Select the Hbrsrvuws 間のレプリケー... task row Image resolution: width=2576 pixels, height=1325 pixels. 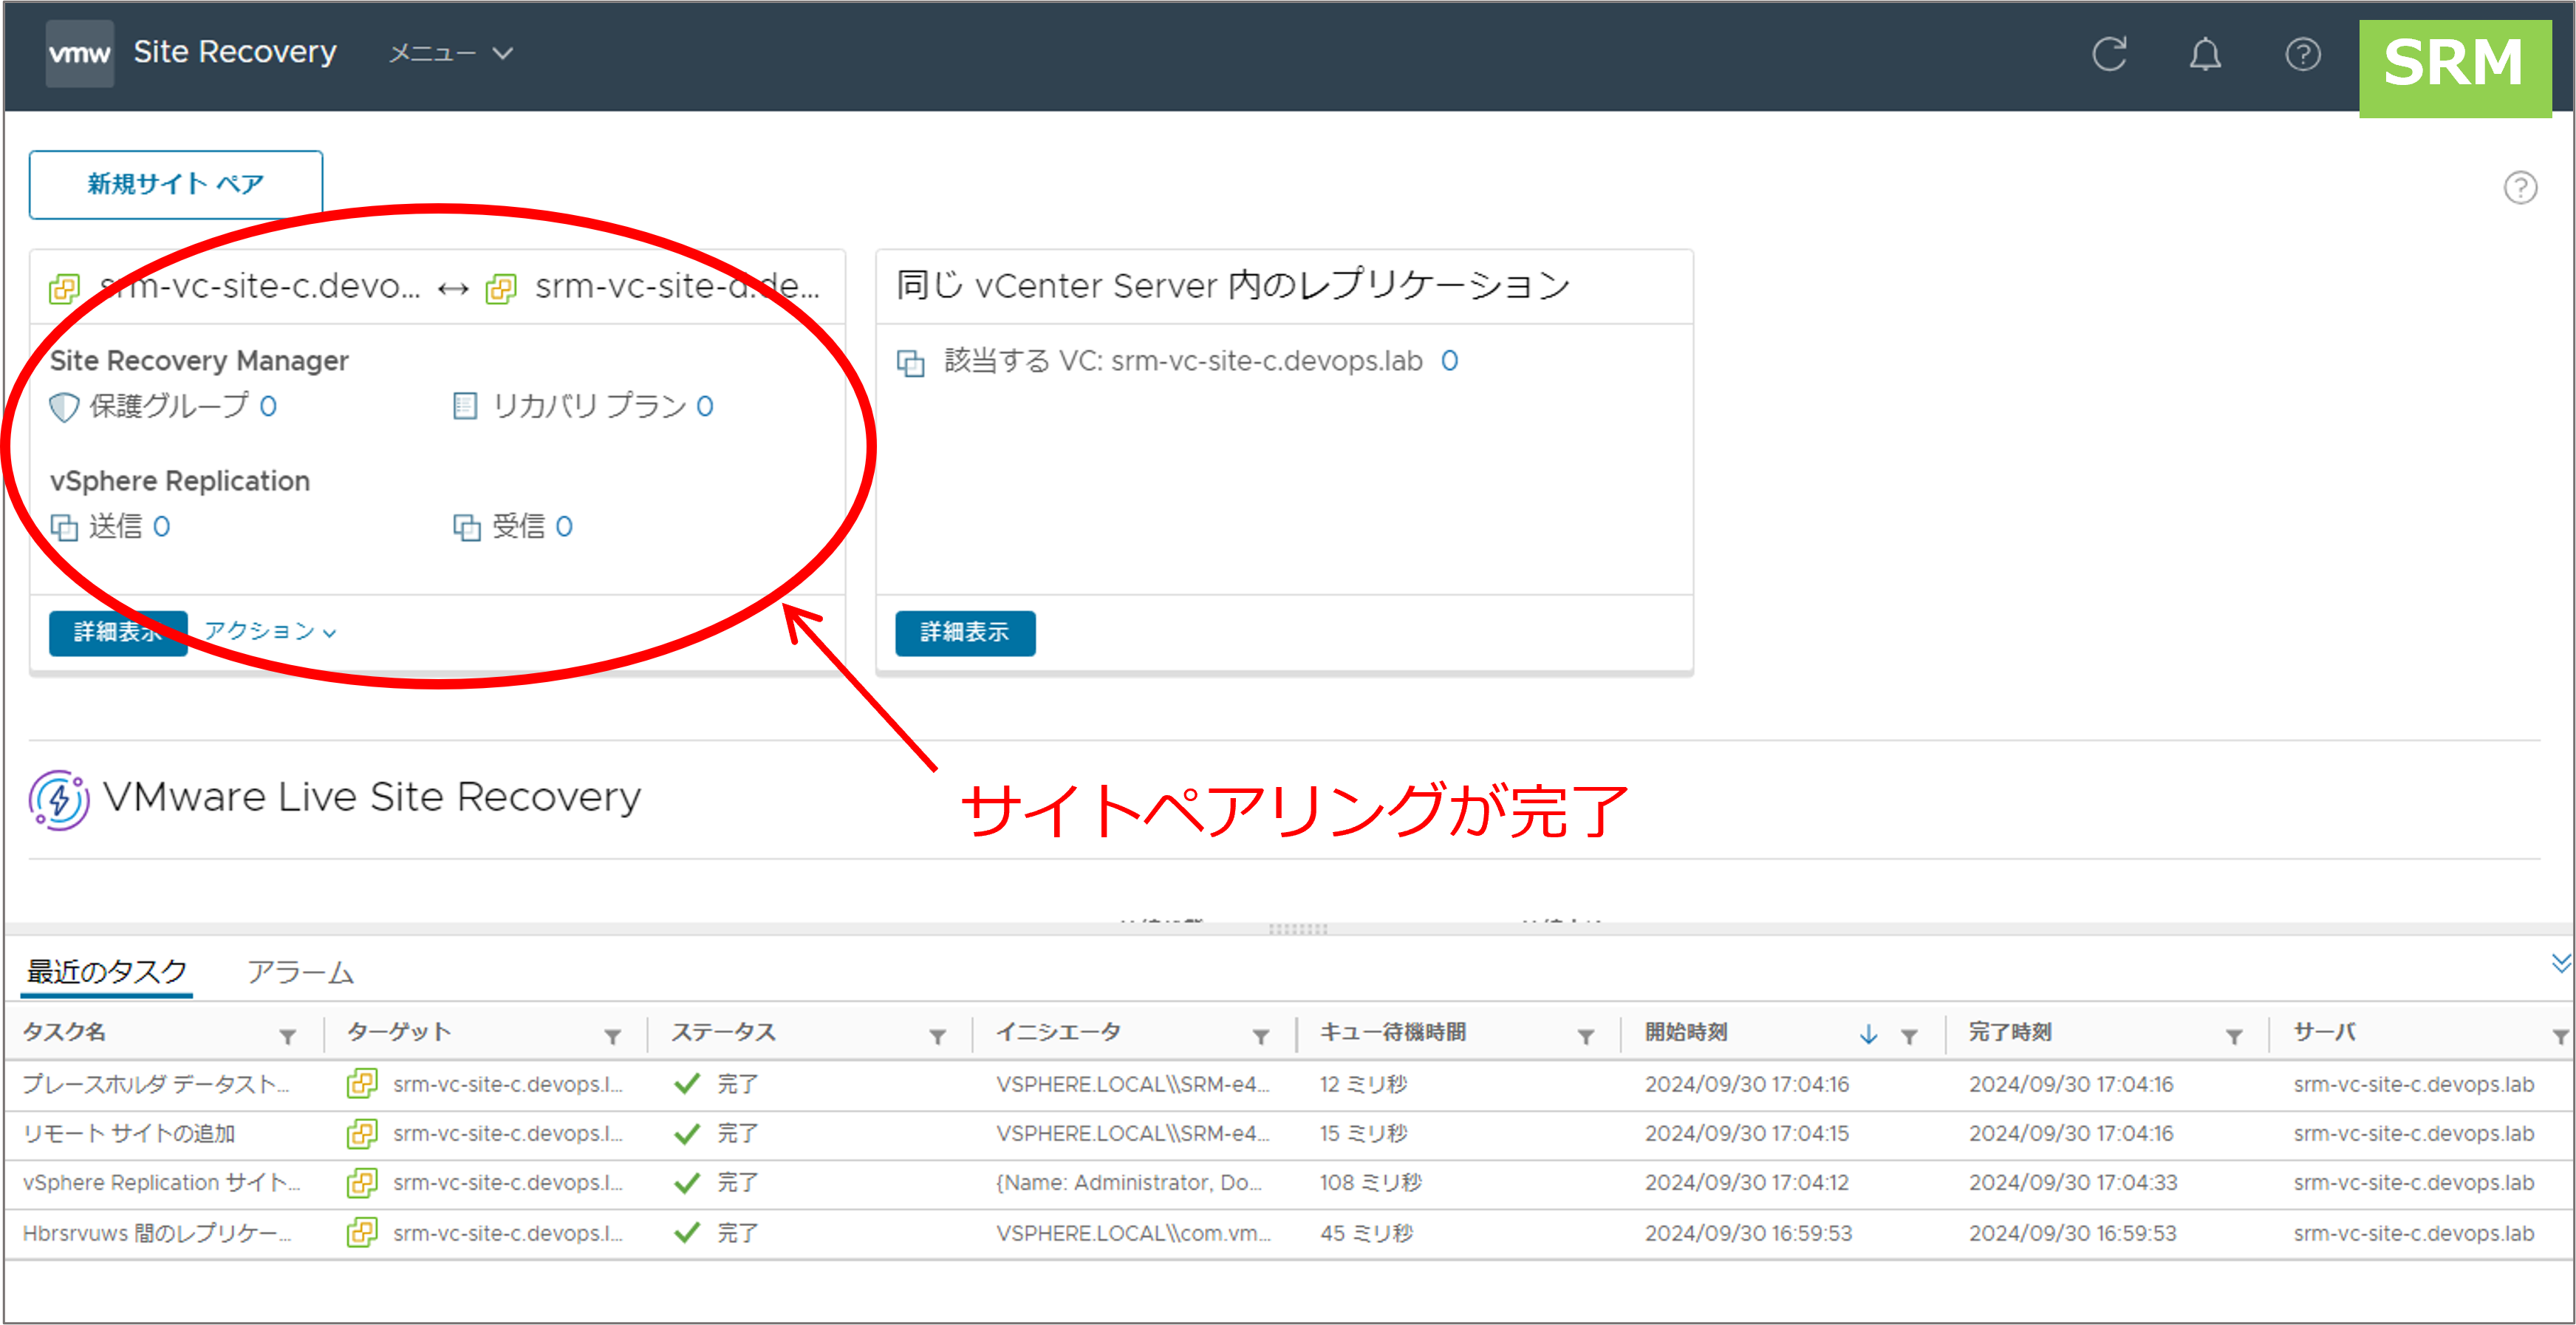click(1288, 1233)
